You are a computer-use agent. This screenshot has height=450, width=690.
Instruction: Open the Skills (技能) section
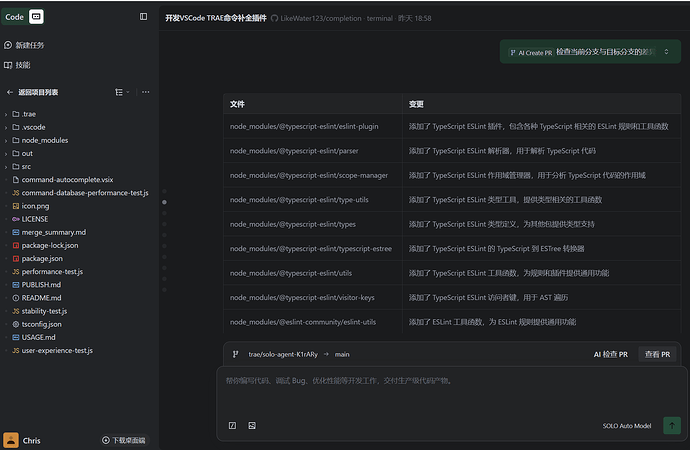pos(18,65)
